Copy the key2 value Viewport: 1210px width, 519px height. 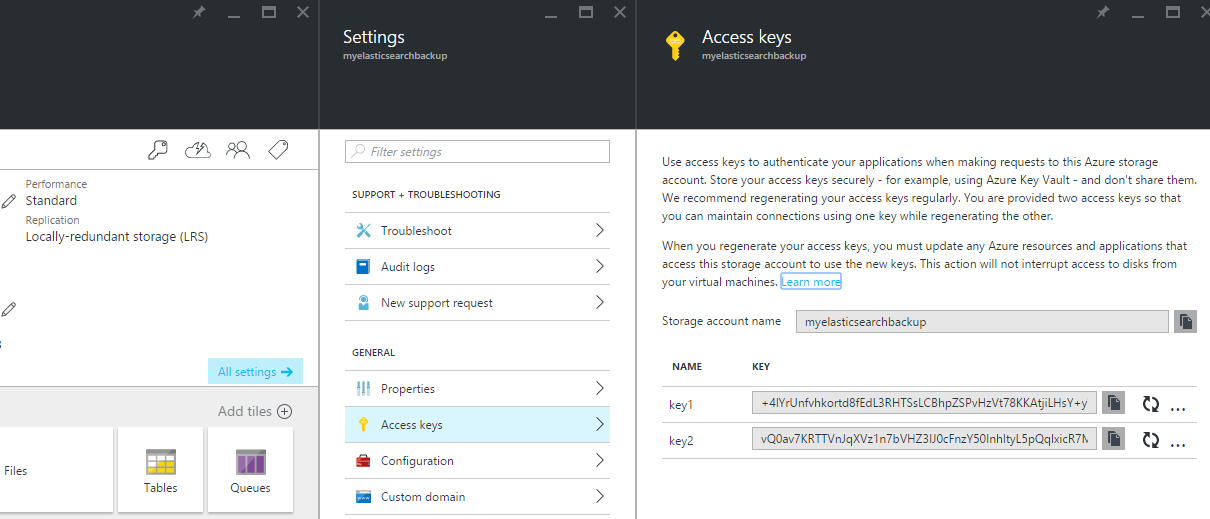pyautogui.click(x=1114, y=438)
